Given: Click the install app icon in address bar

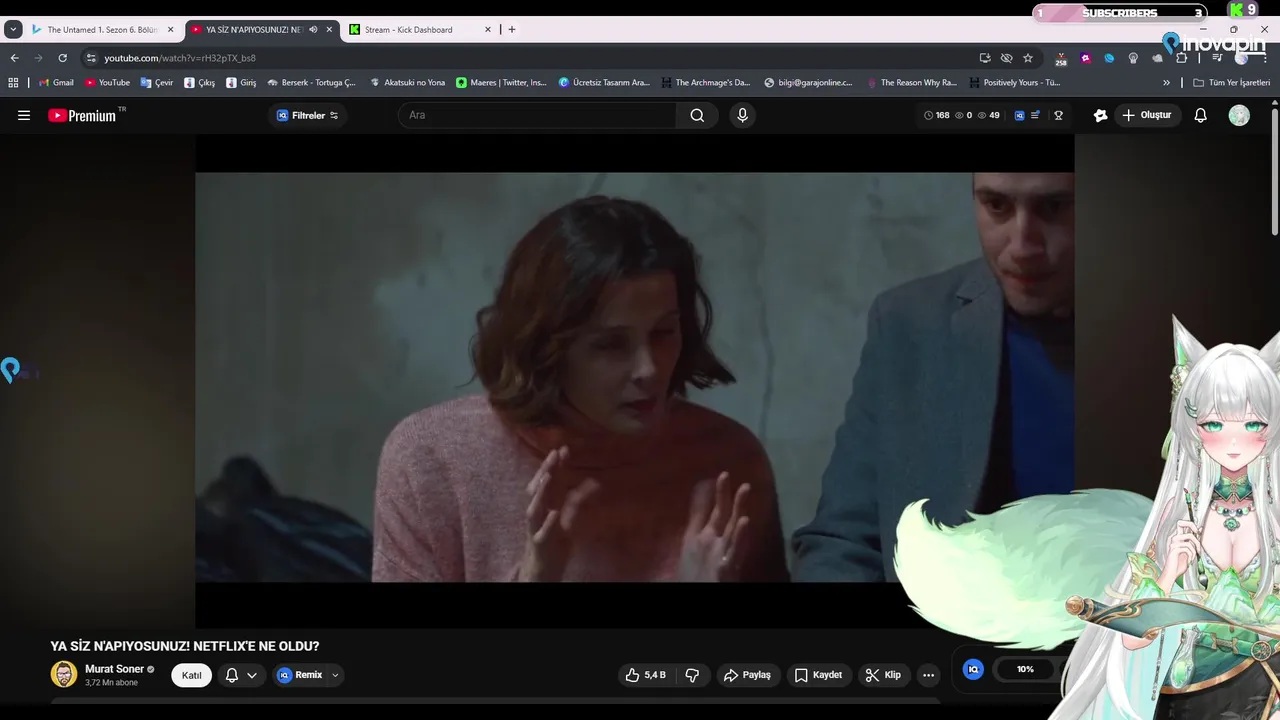Looking at the screenshot, I should coord(985,58).
